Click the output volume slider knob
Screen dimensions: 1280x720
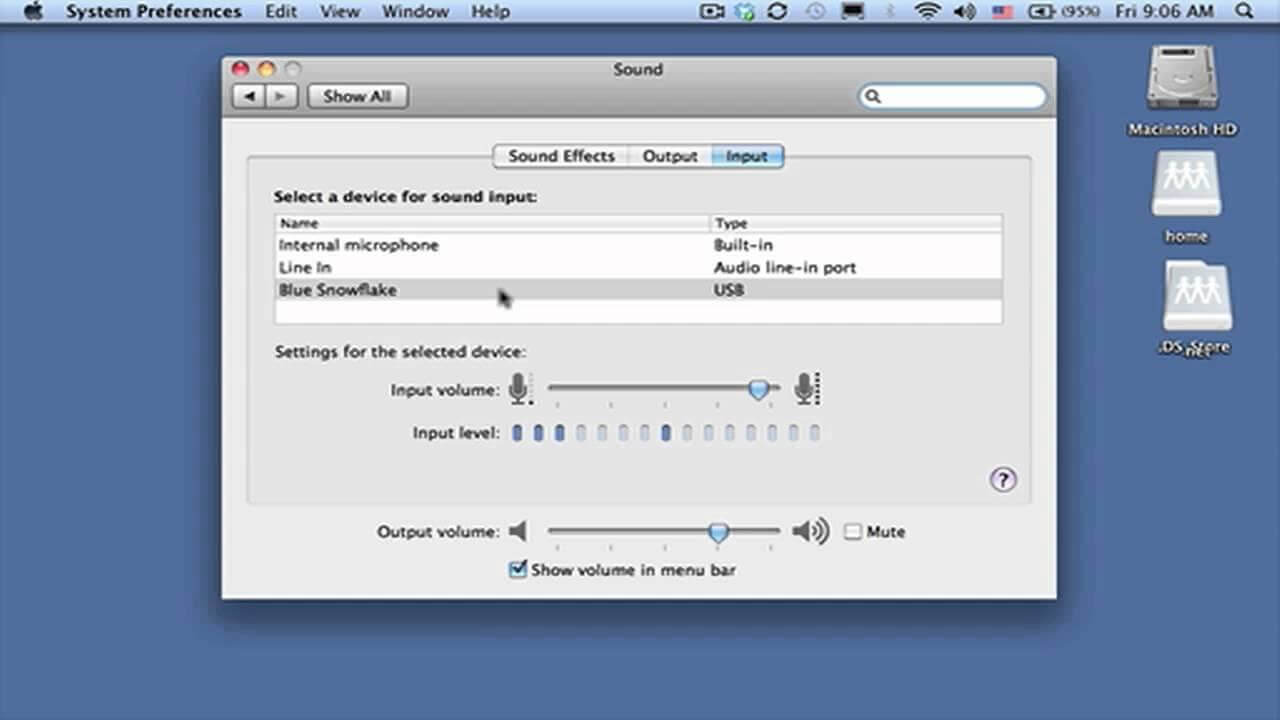(718, 532)
